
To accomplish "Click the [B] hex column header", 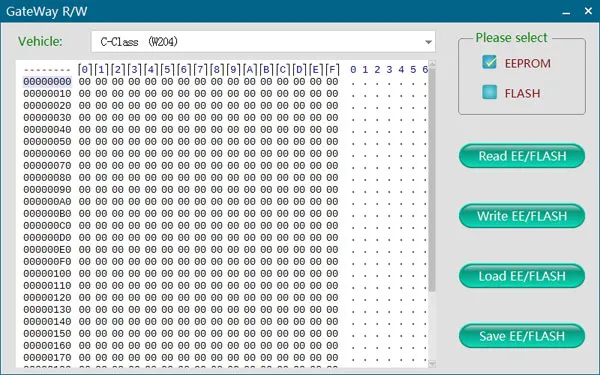I will [266, 70].
